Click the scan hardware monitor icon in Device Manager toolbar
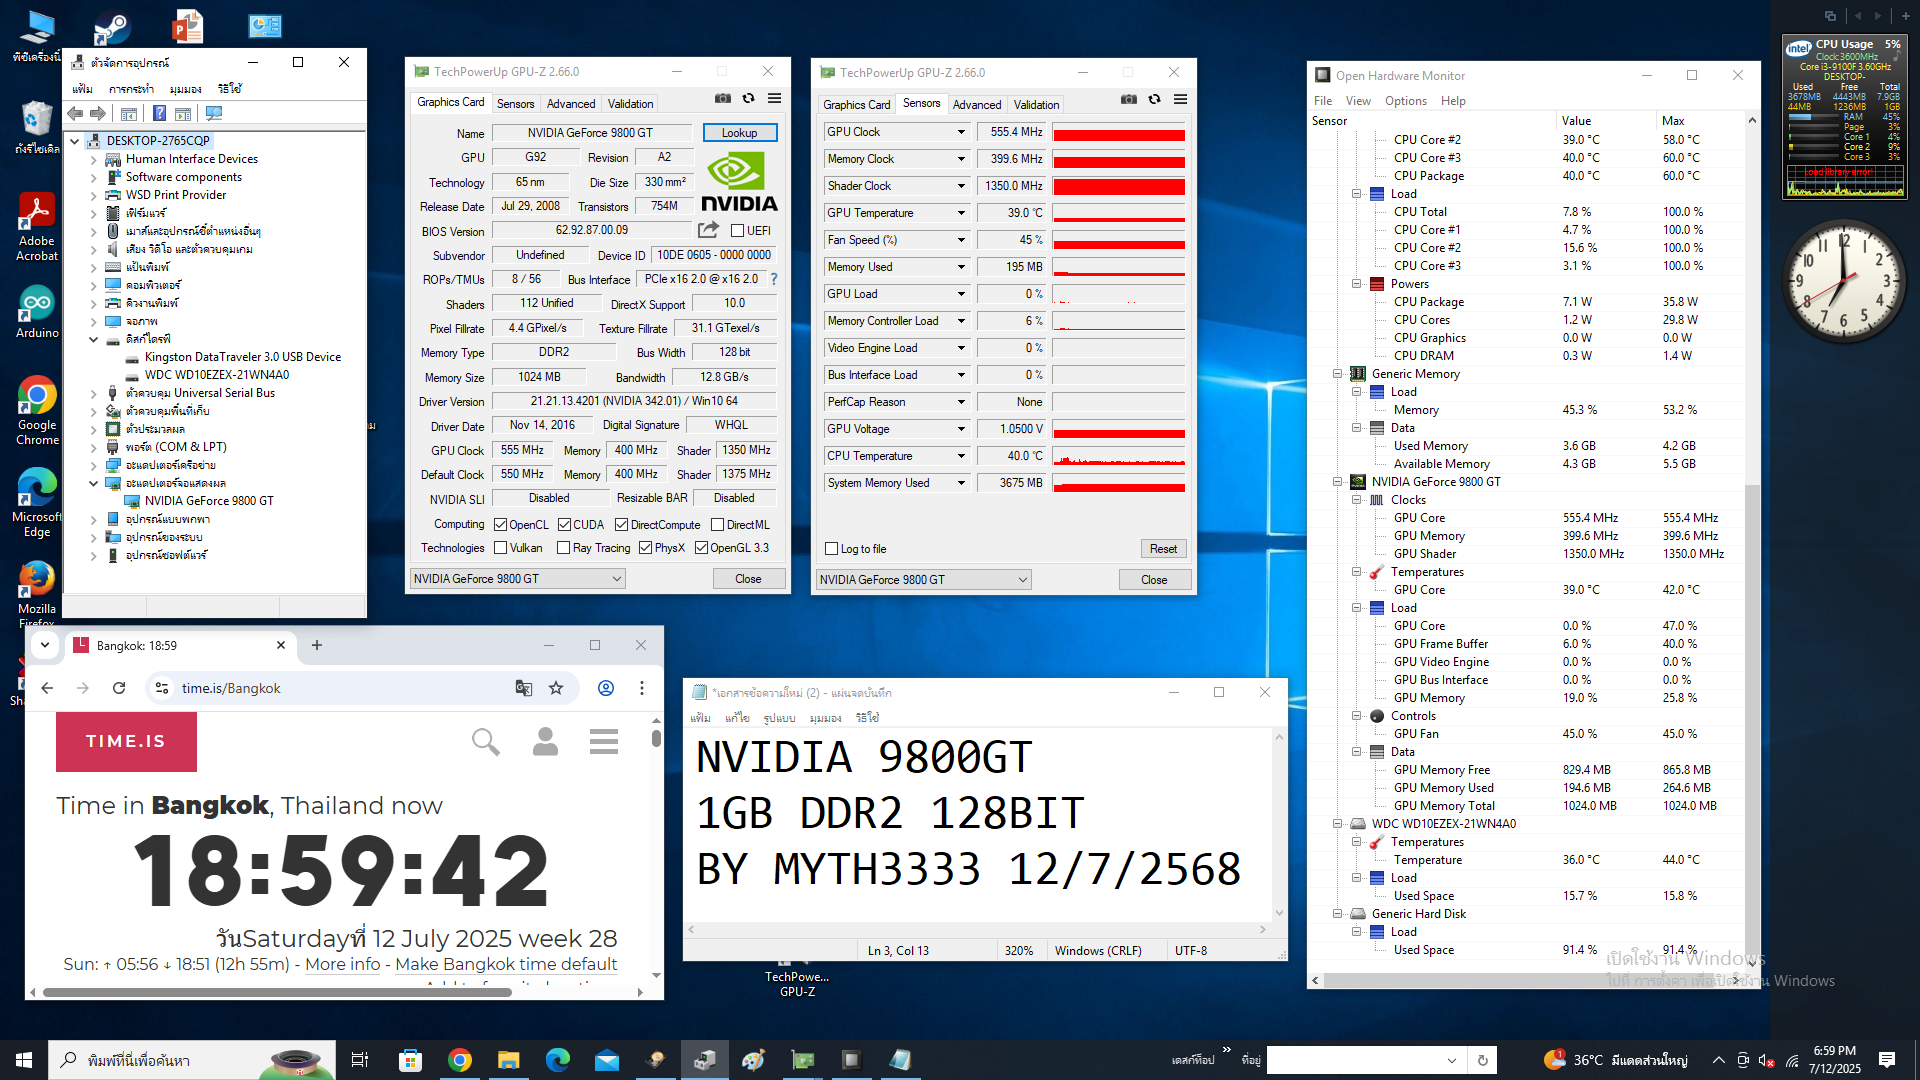The width and height of the screenshot is (1920, 1080). pos(213,114)
